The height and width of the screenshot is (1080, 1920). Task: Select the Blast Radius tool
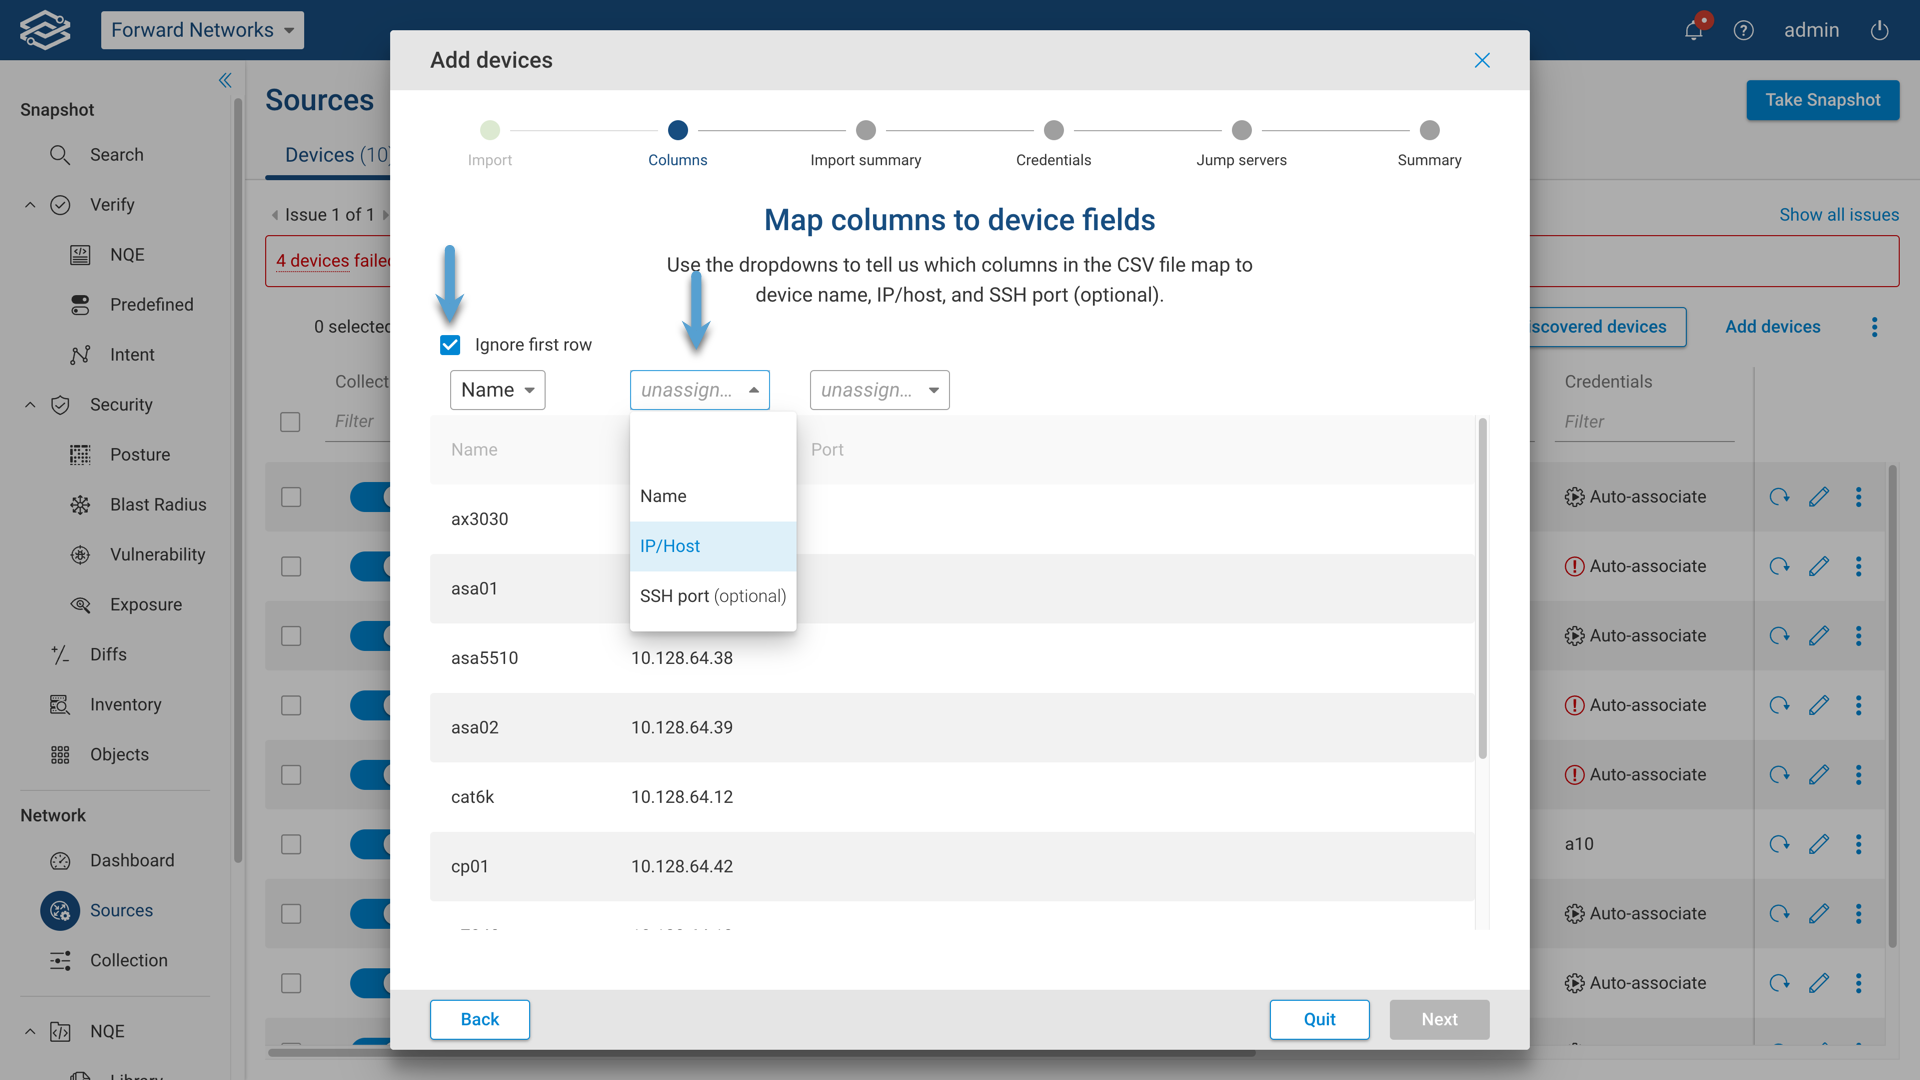pyautogui.click(x=158, y=504)
